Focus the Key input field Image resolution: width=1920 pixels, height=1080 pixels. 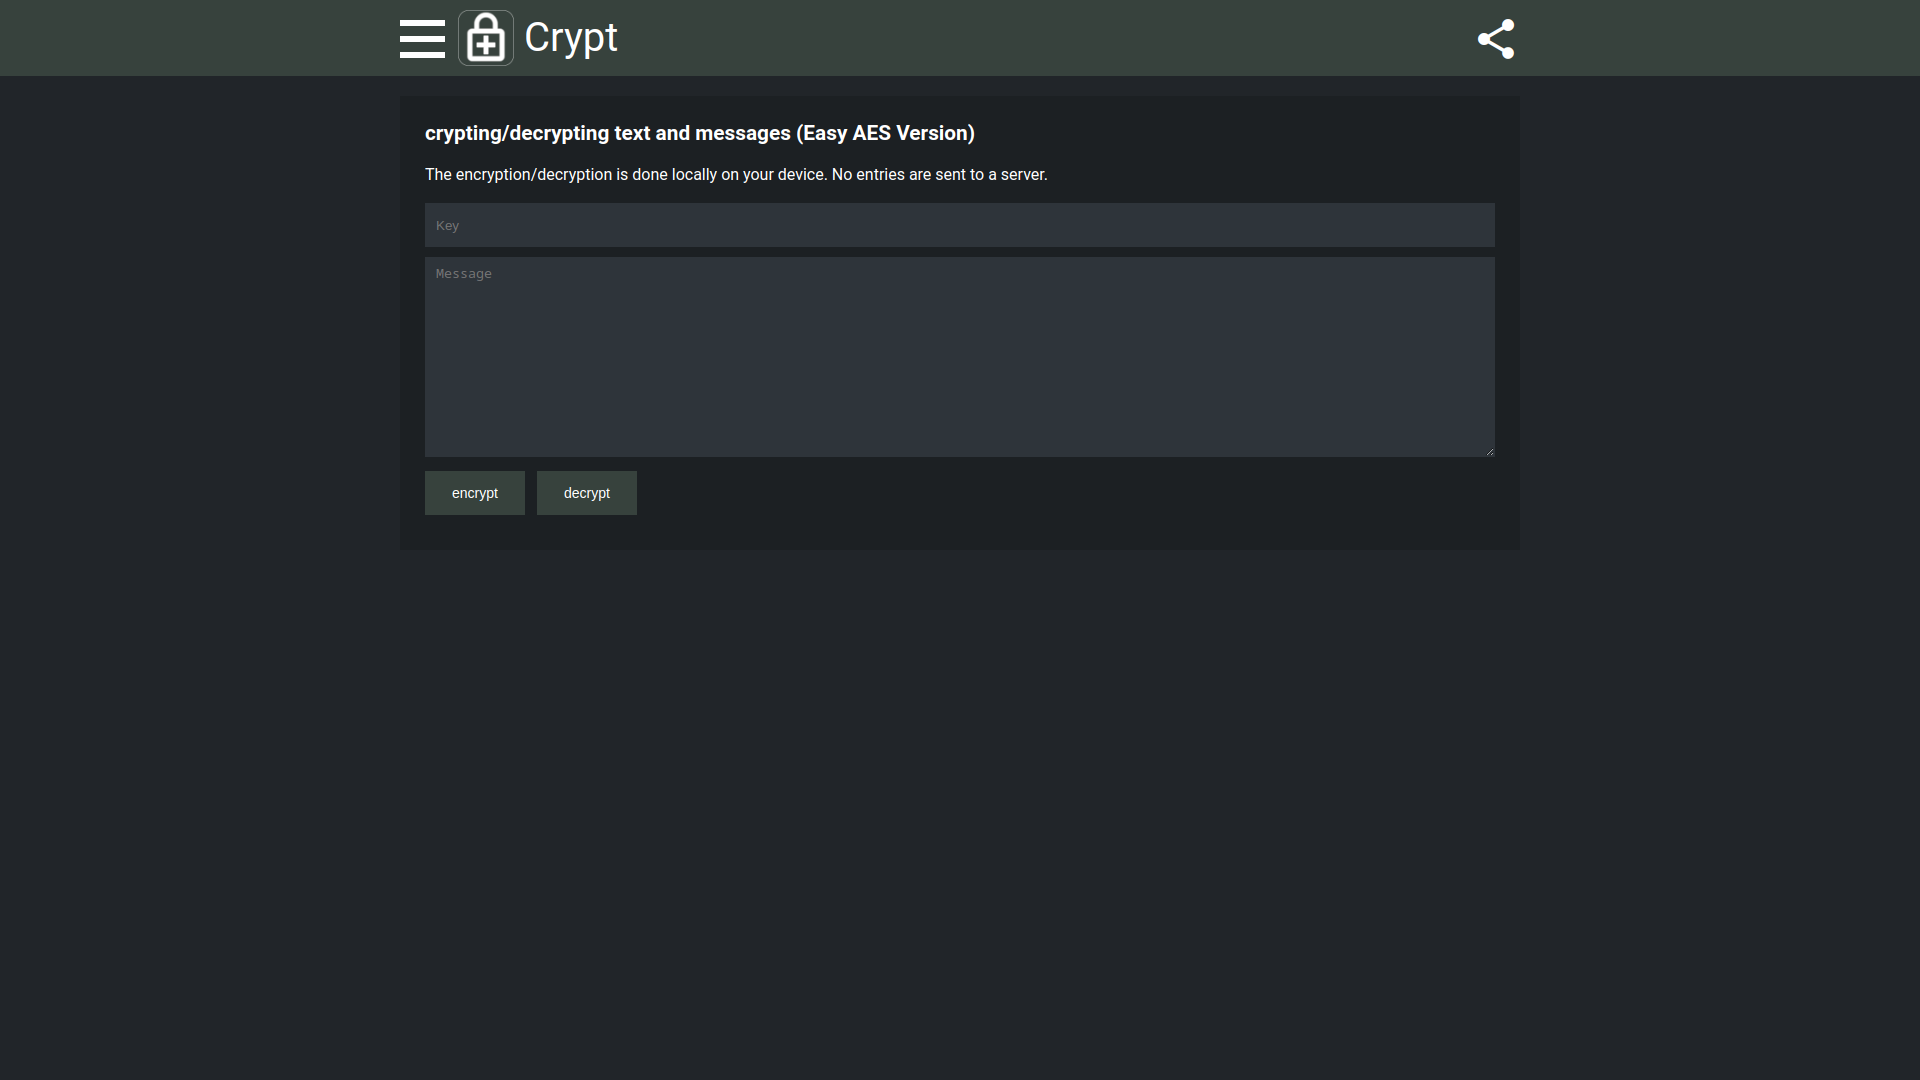tap(960, 225)
